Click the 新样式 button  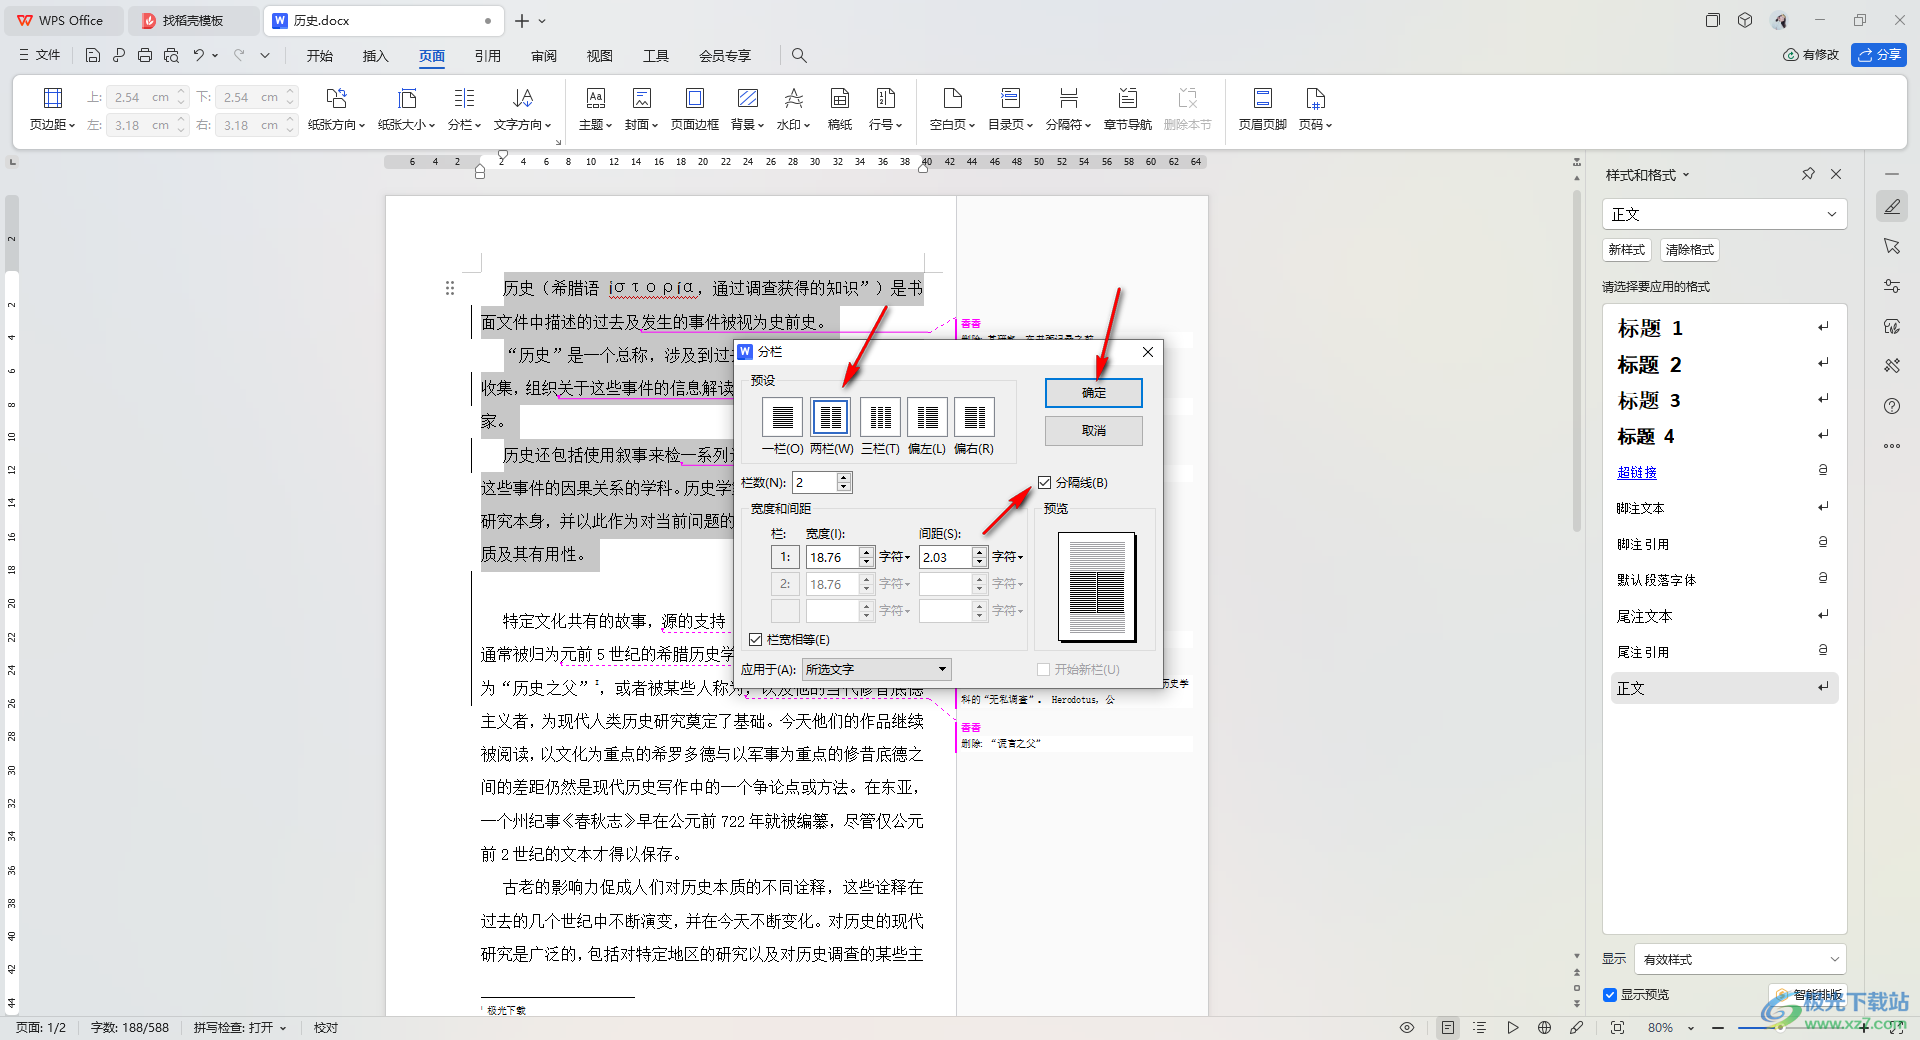tap(1627, 250)
